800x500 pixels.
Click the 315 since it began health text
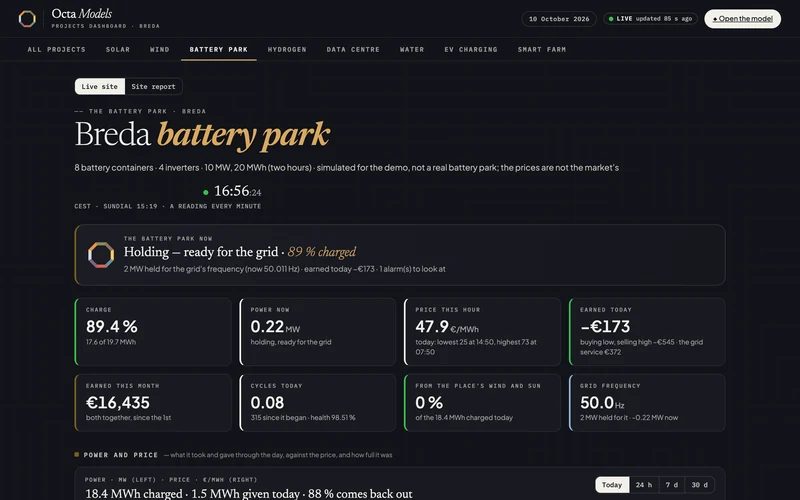[x=303, y=417]
